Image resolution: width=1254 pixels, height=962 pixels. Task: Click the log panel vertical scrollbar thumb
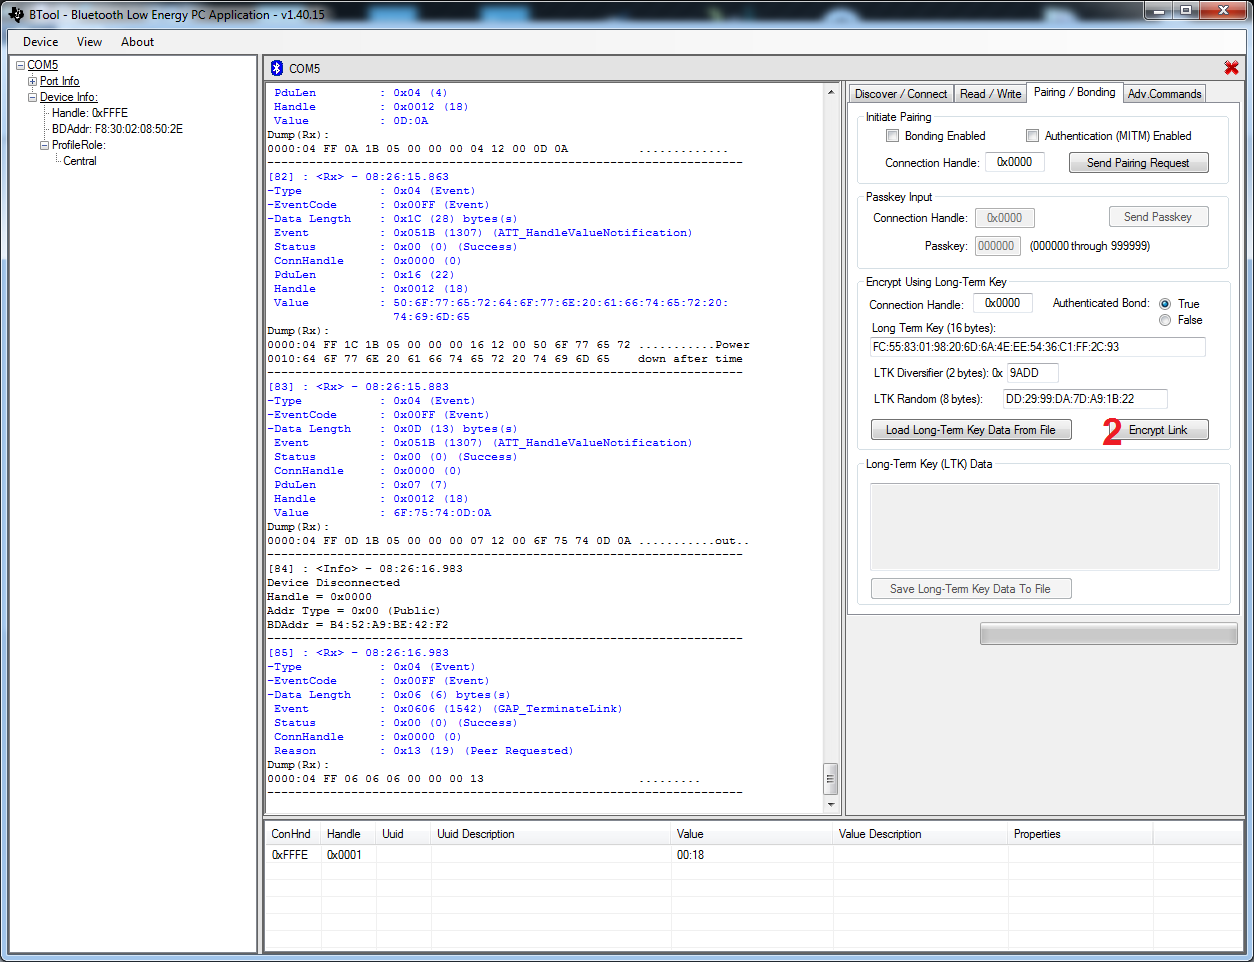[x=831, y=778]
